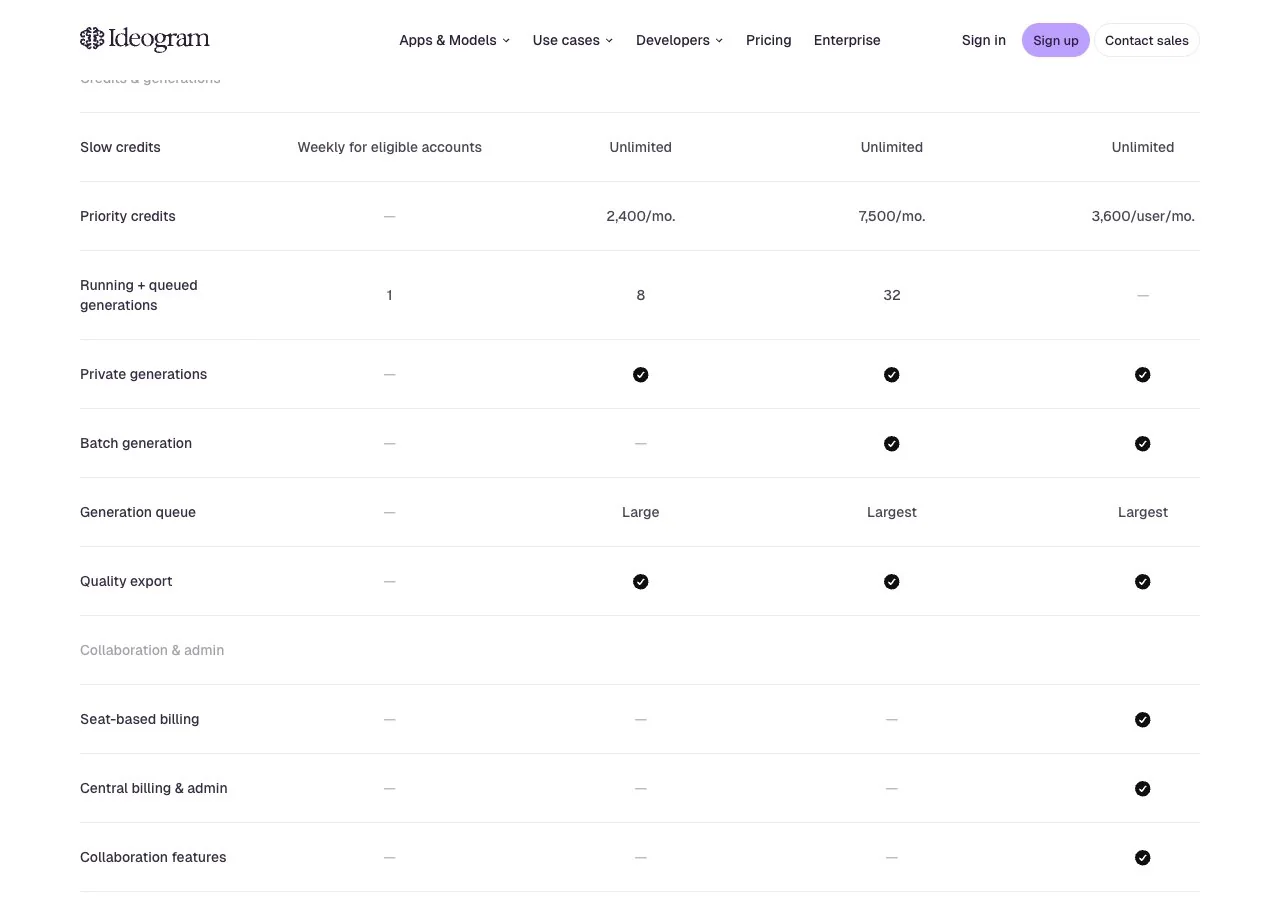Image resolution: width=1280 pixels, height=900 pixels.
Task: Click Batch generation checkmark in the 3,600/user/mo. column
Action: coord(1143,444)
